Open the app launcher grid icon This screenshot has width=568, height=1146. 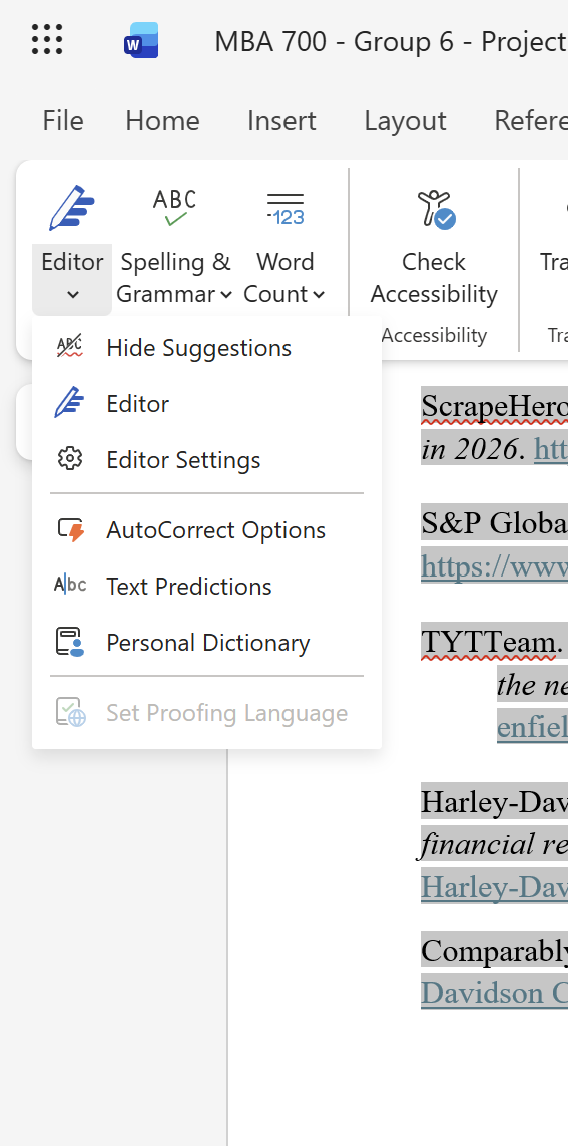click(x=47, y=39)
